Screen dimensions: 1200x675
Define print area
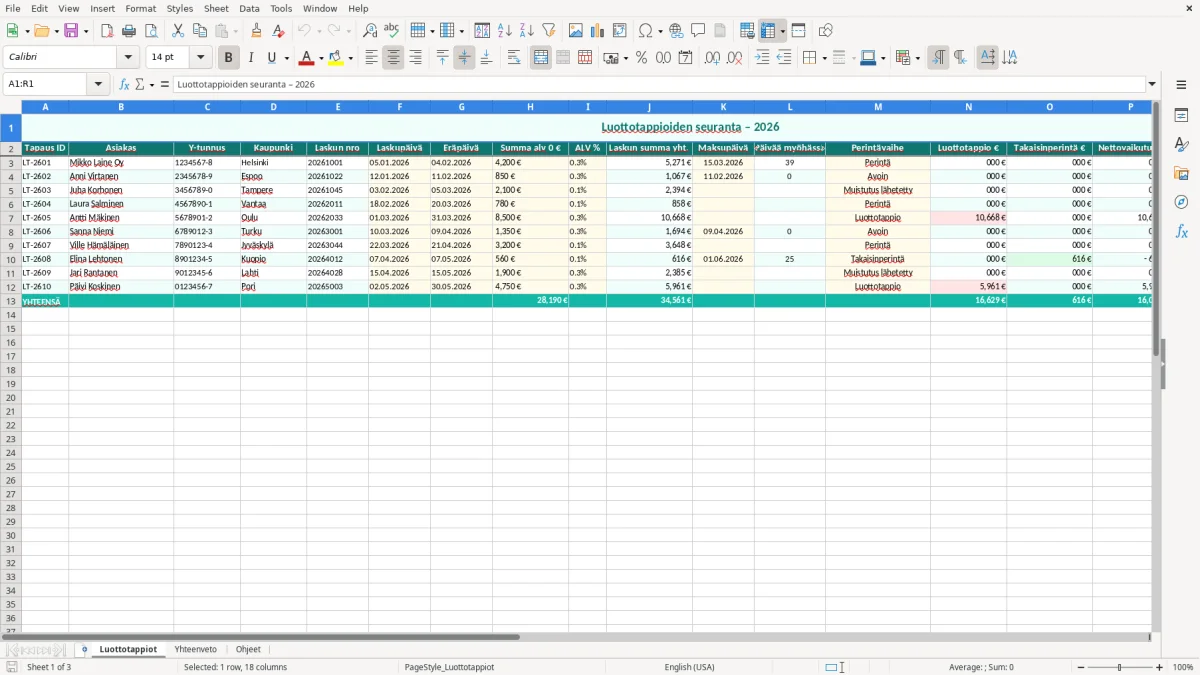[x=747, y=31]
